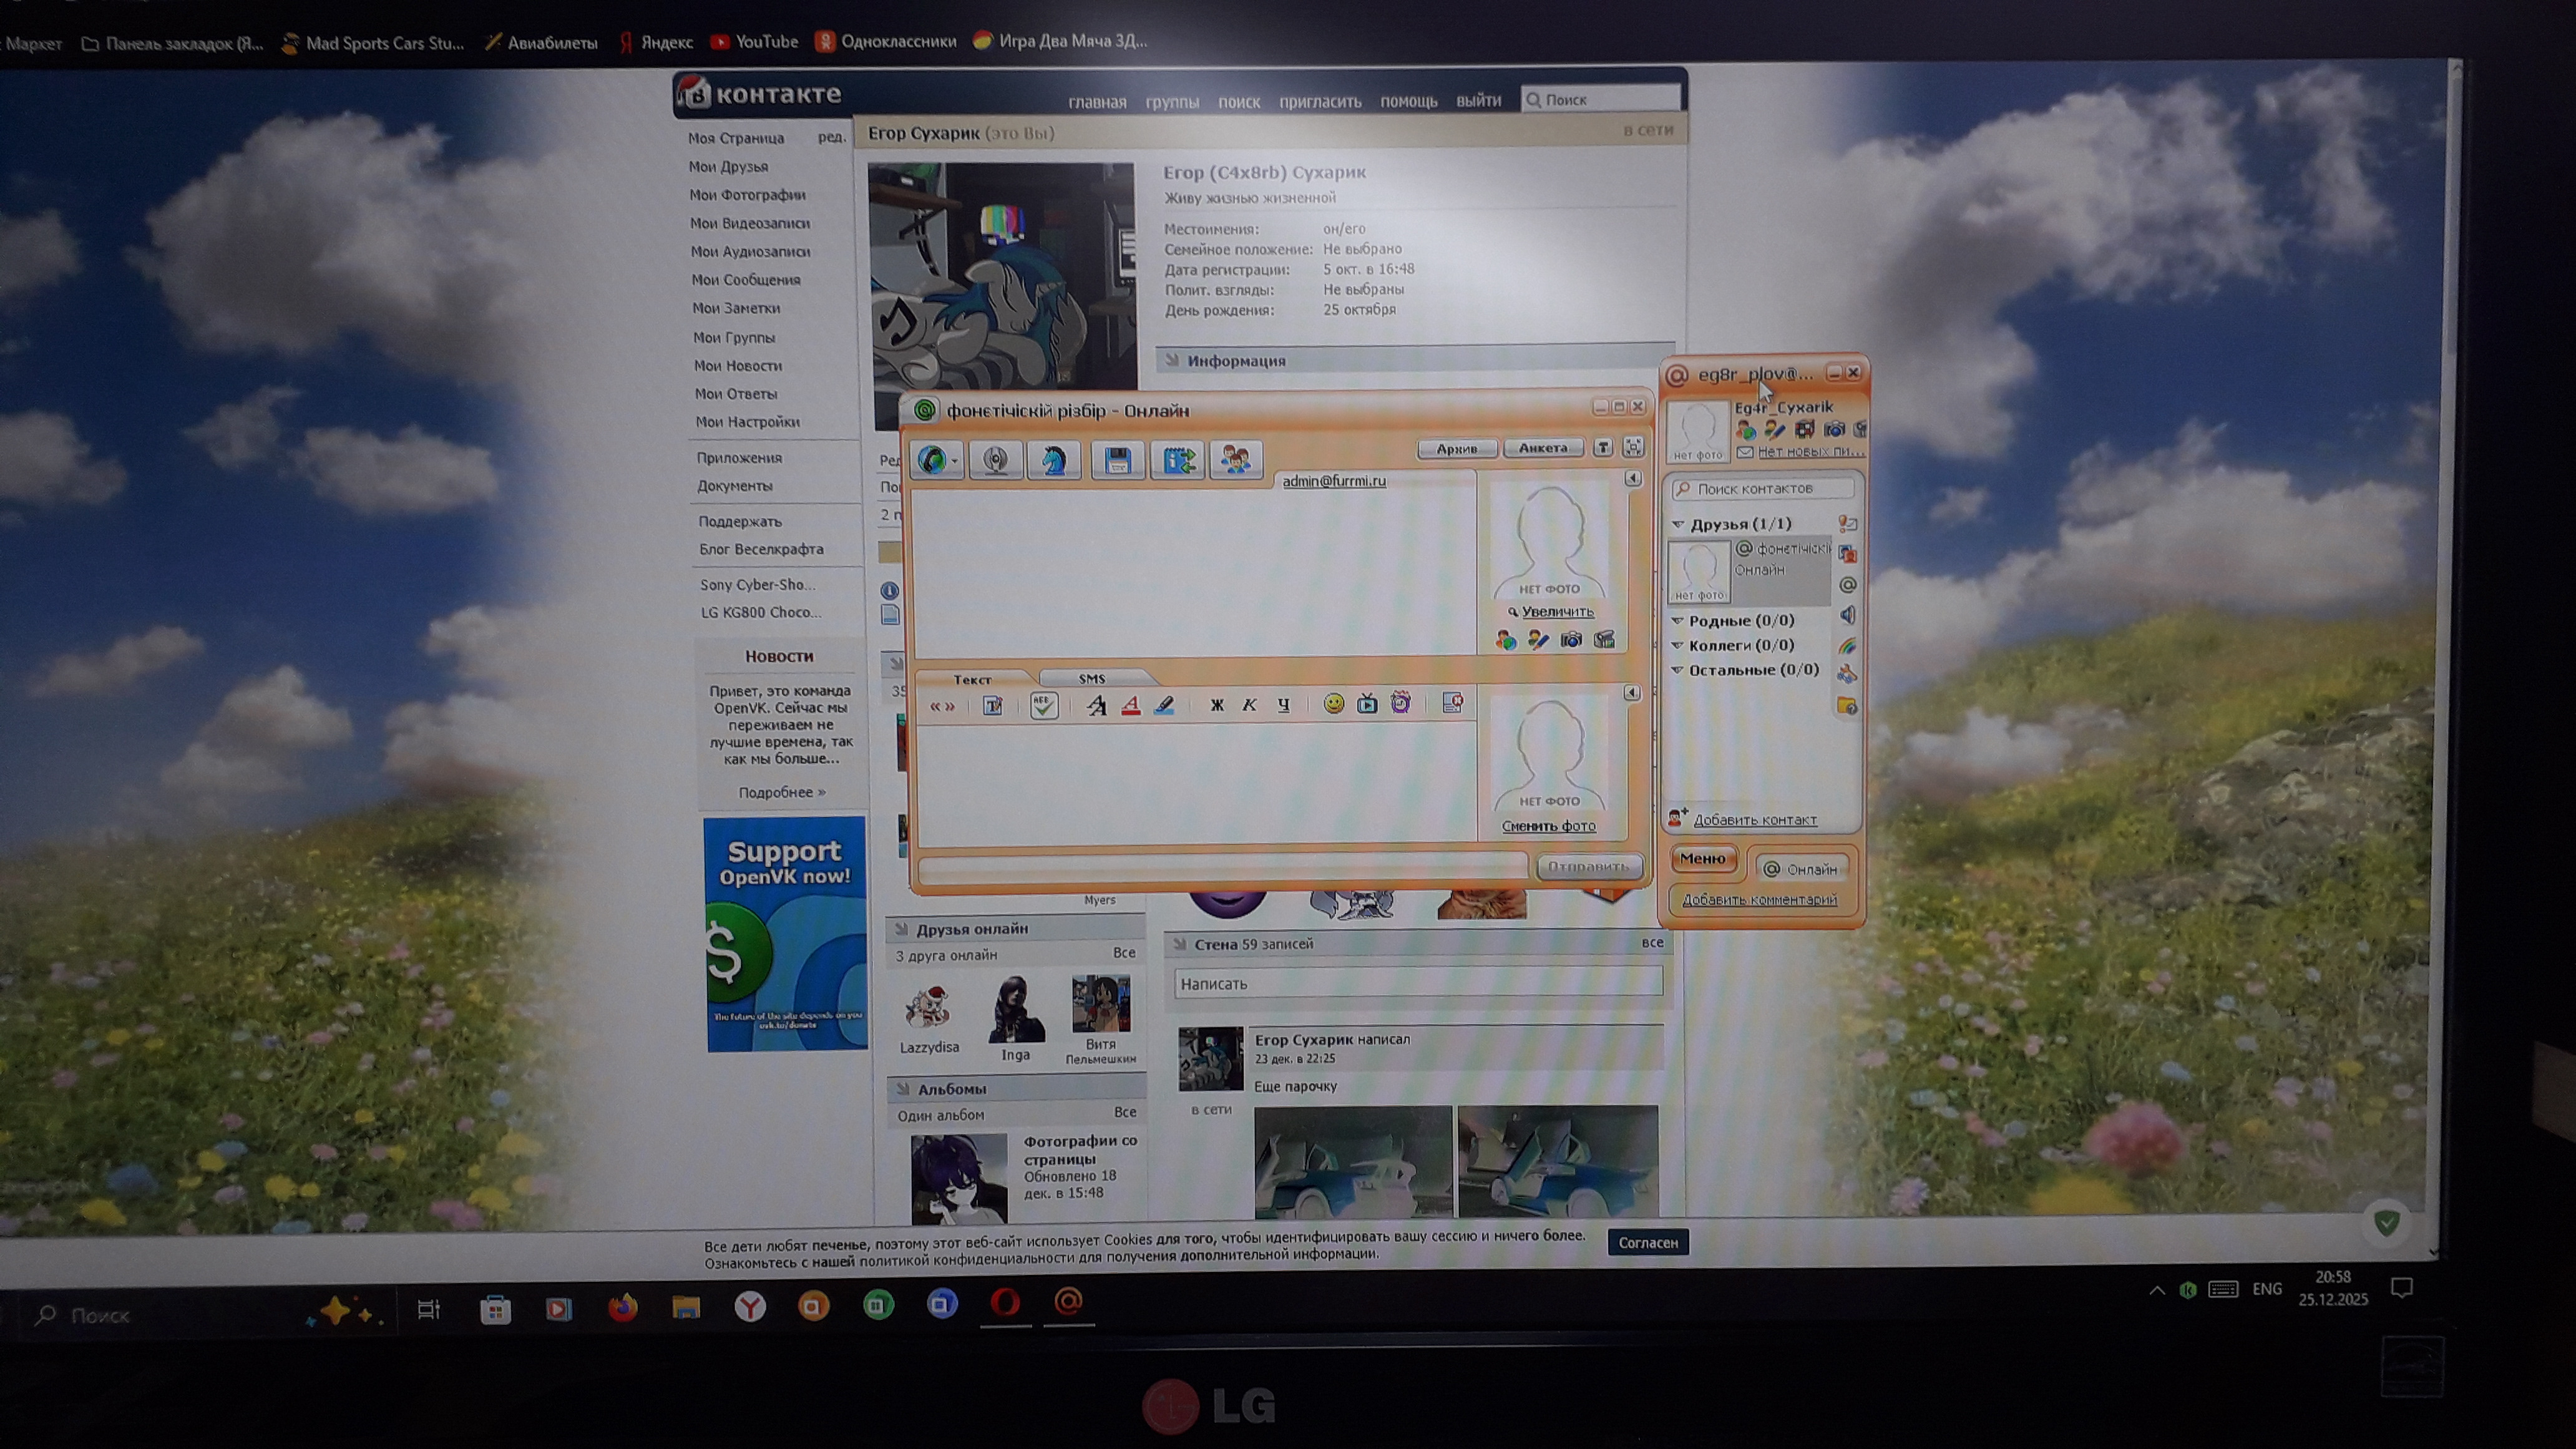Open the conference group people icon
This screenshot has width=2576, height=1449.
click(x=1236, y=460)
